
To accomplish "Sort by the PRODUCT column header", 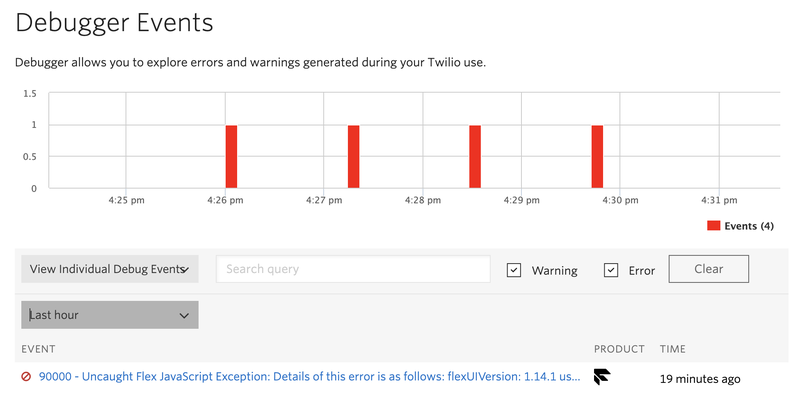I will 619,349.
